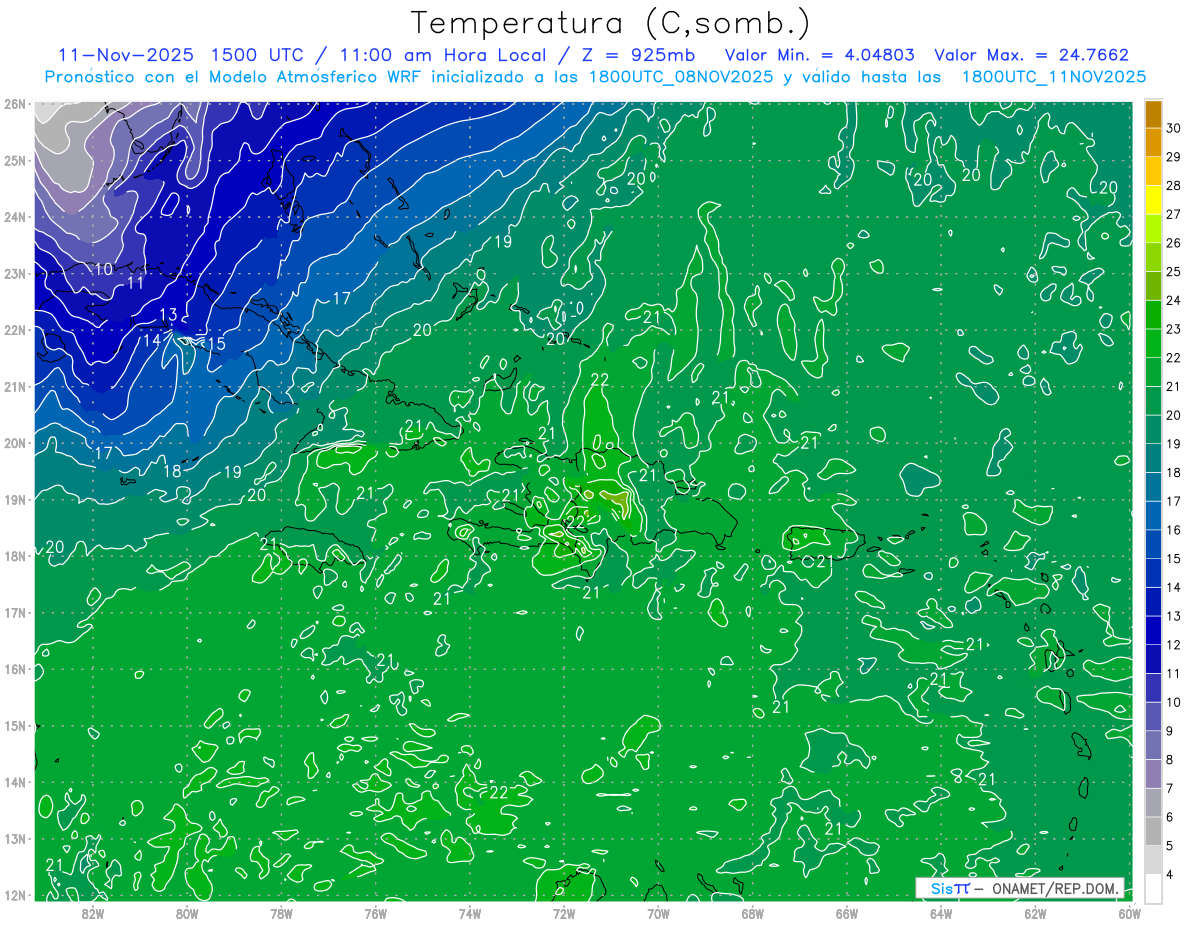Screen dimensions: 1200x927
Task: Click the "SisPI – ONAMET/REP.DOM." credit box
Action: point(1020,888)
